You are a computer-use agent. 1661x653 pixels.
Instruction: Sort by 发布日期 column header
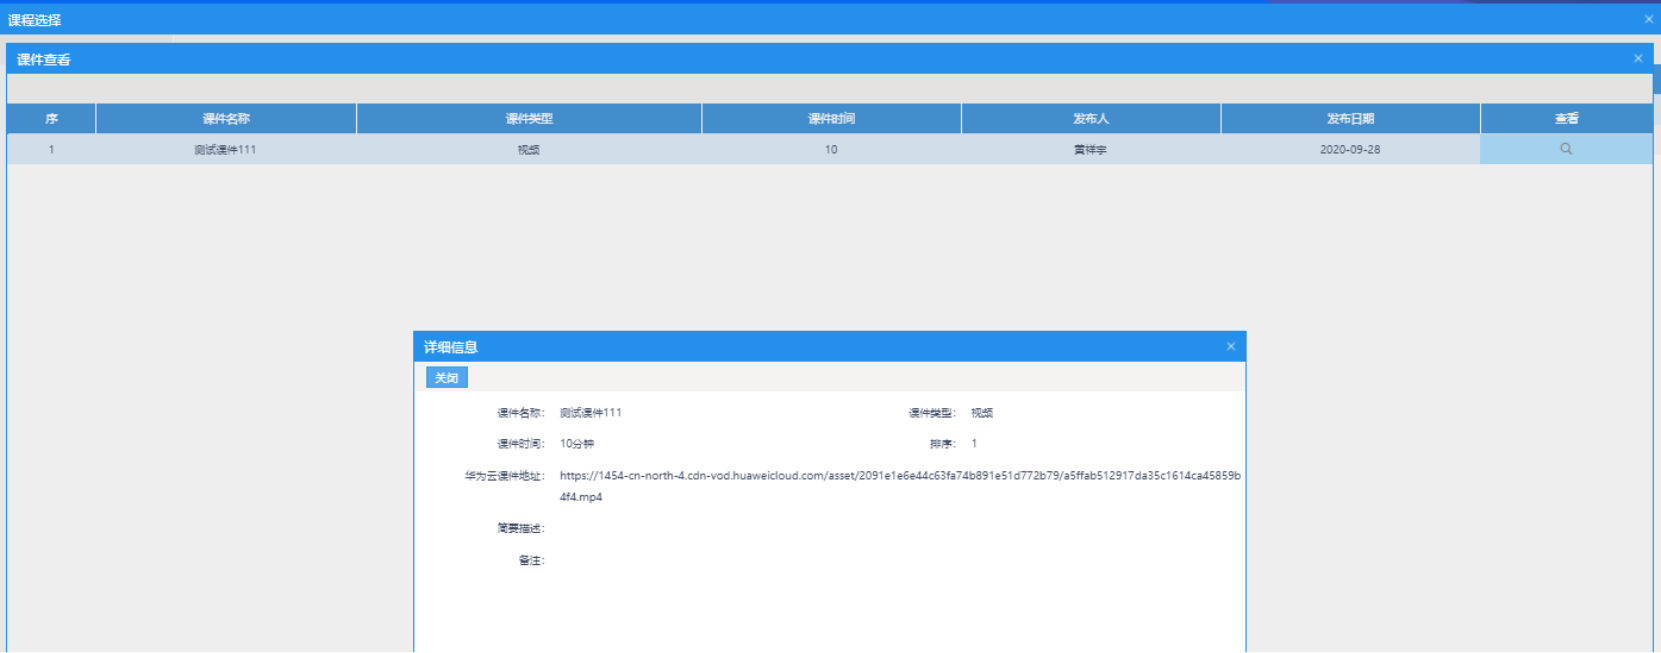[1350, 118]
